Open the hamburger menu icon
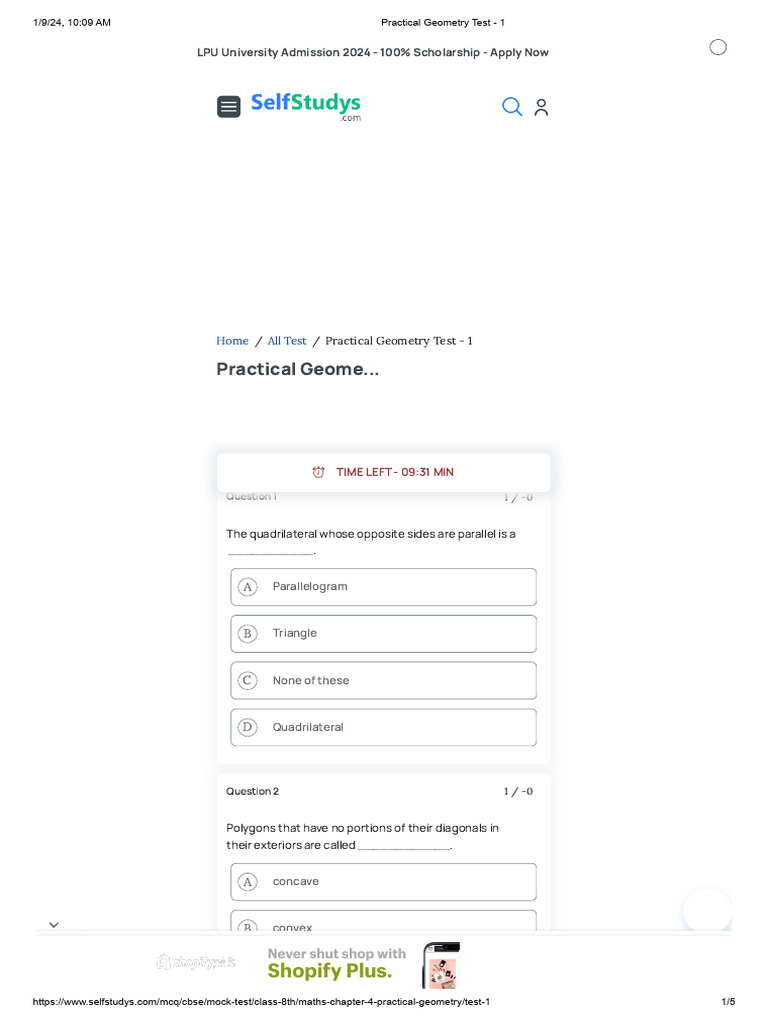 tap(229, 107)
